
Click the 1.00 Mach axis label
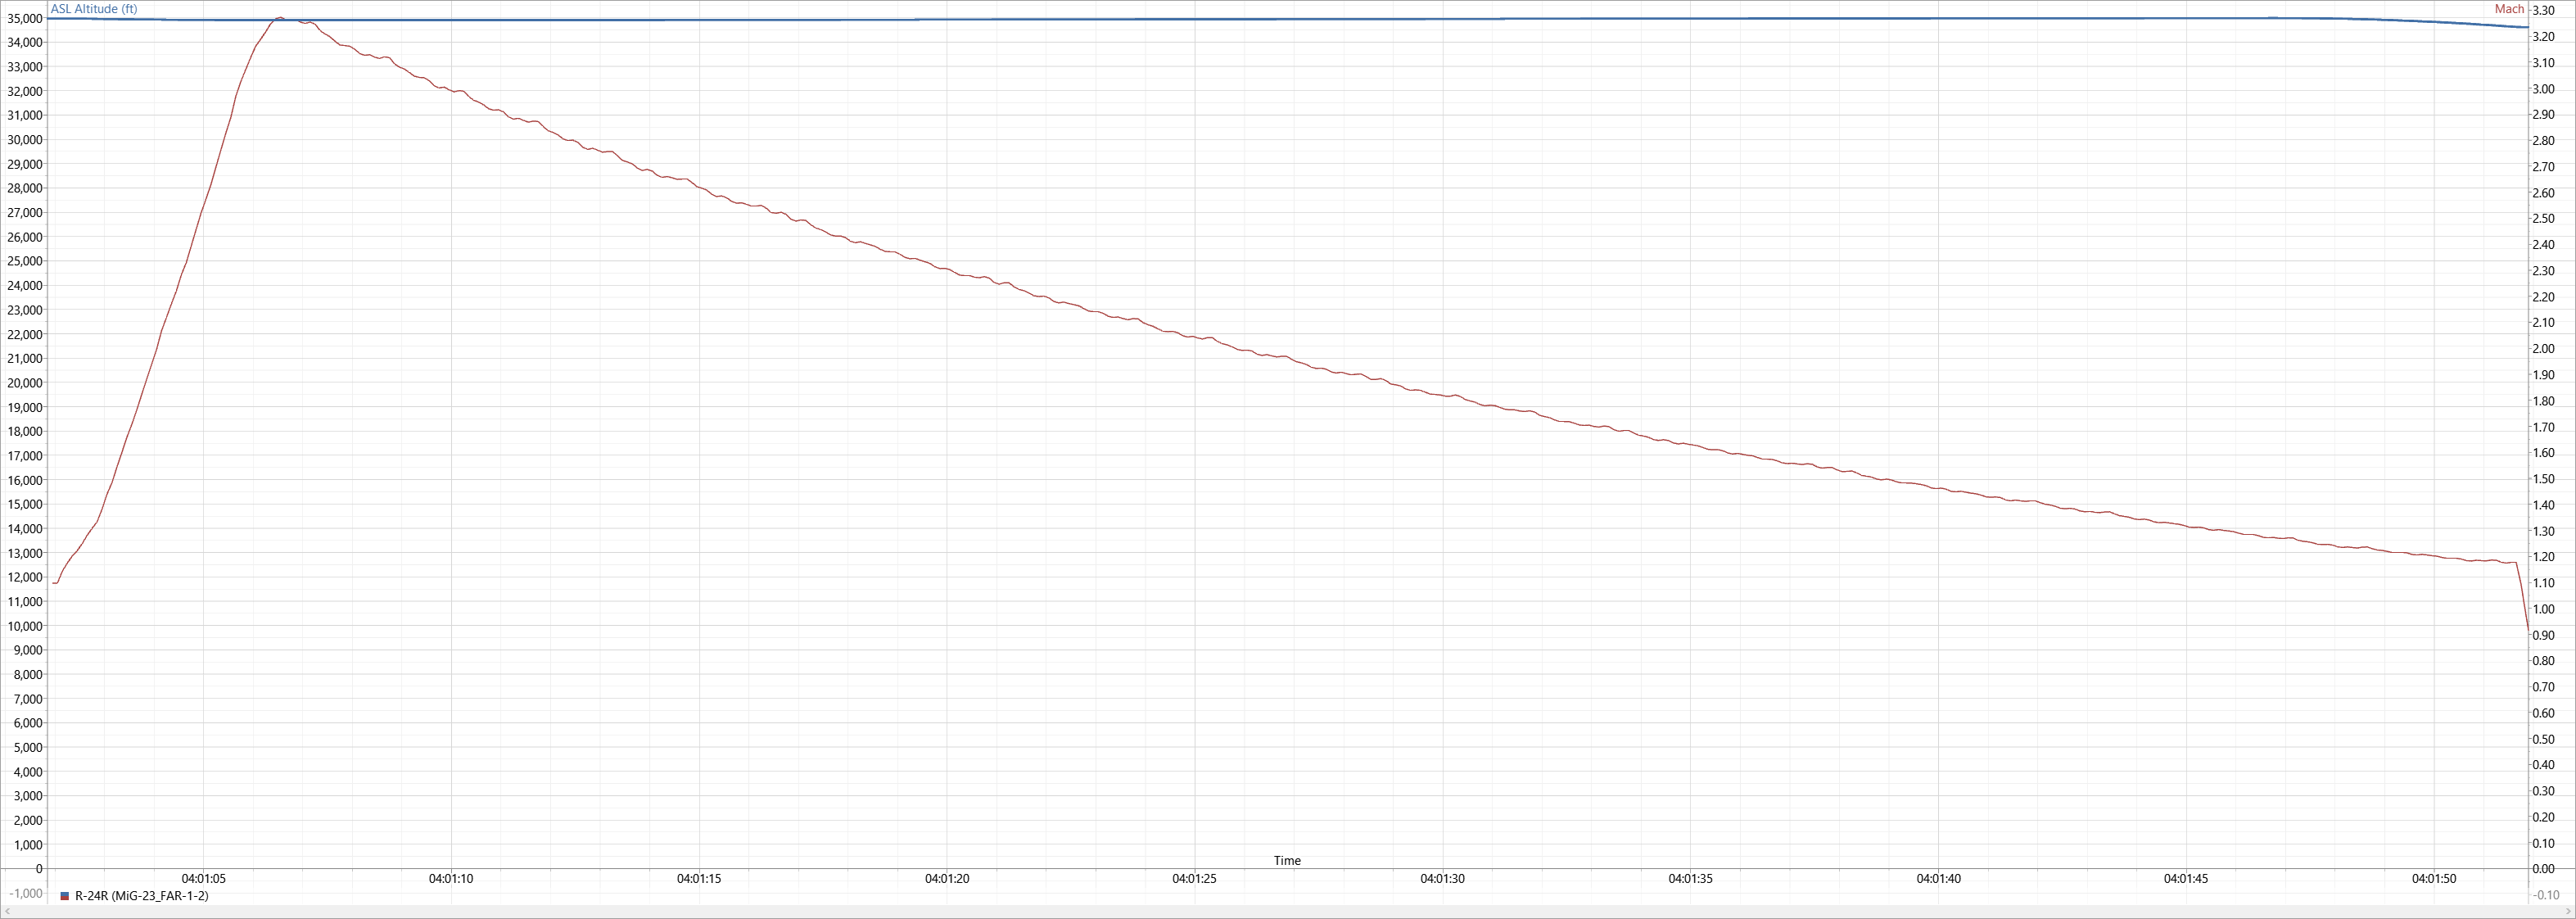click(2544, 609)
